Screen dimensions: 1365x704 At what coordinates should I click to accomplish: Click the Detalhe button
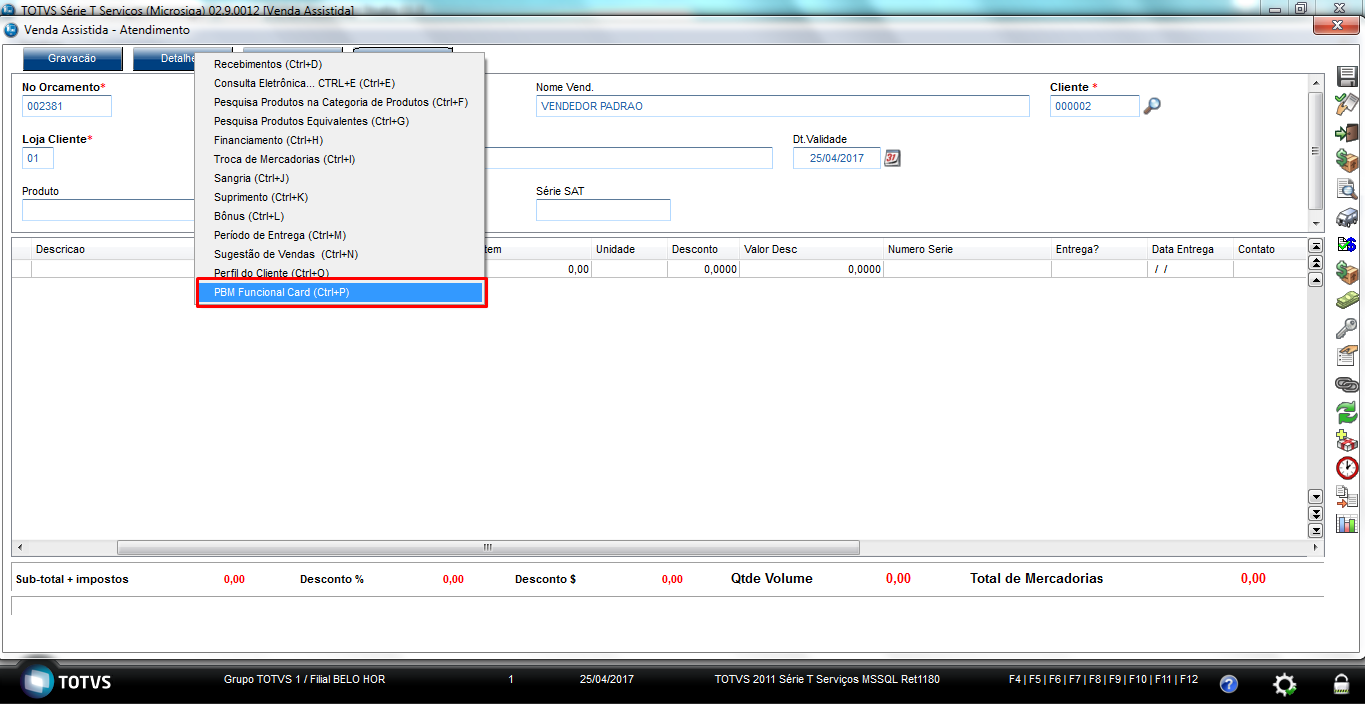[164, 59]
